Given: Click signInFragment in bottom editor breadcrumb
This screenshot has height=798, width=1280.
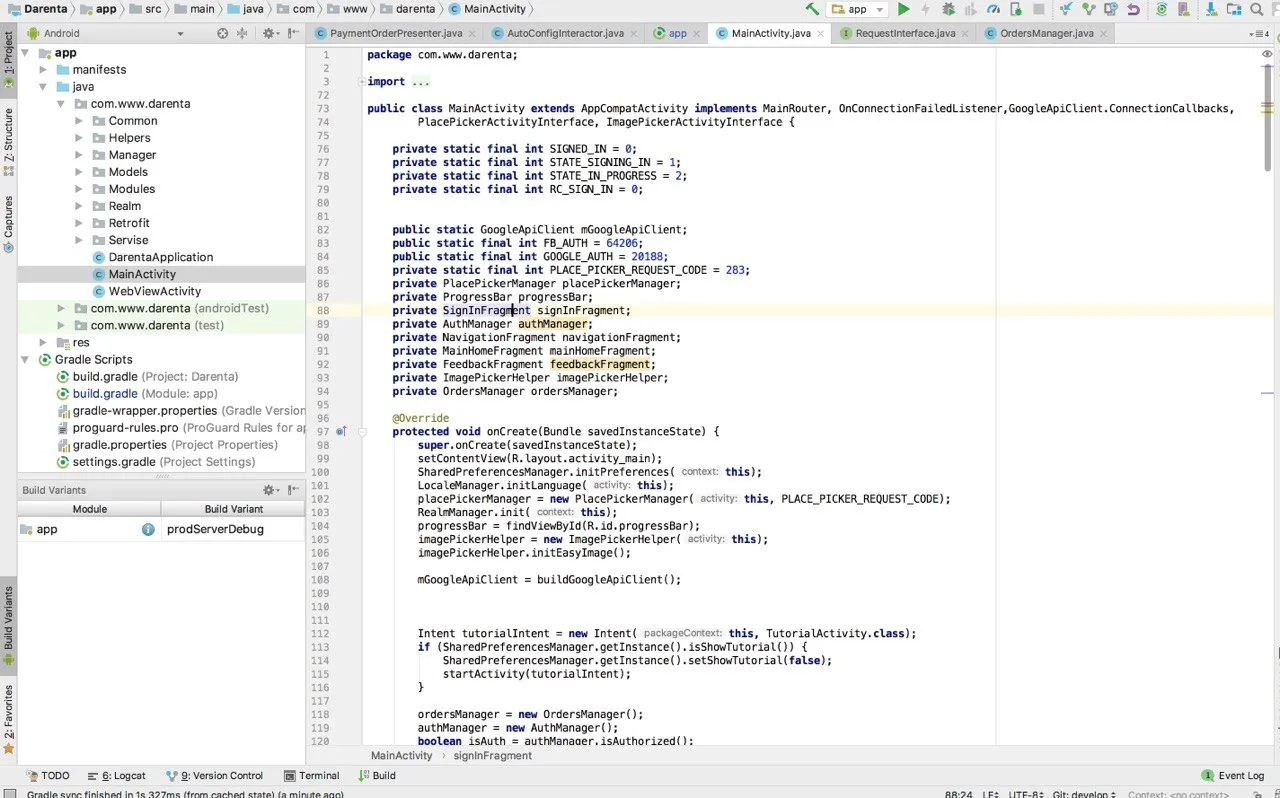Looking at the screenshot, I should pyautogui.click(x=492, y=756).
